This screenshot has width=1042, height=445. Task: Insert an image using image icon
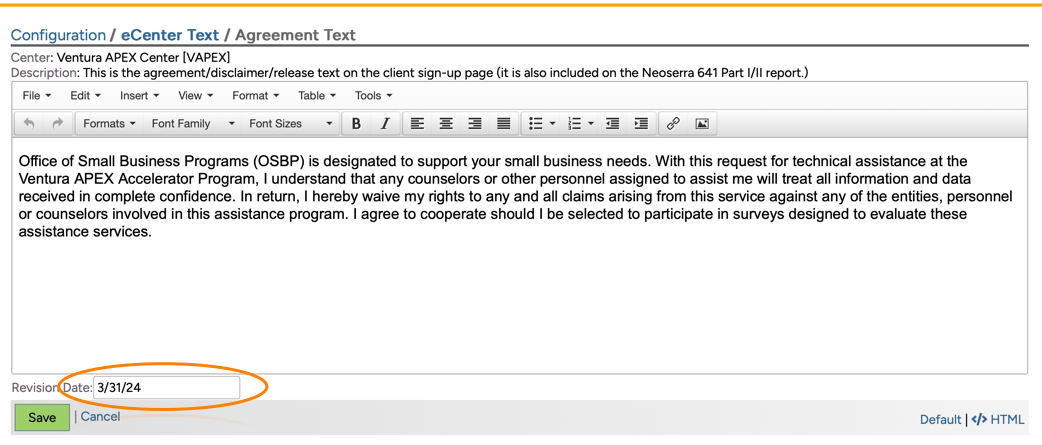pyautogui.click(x=702, y=124)
